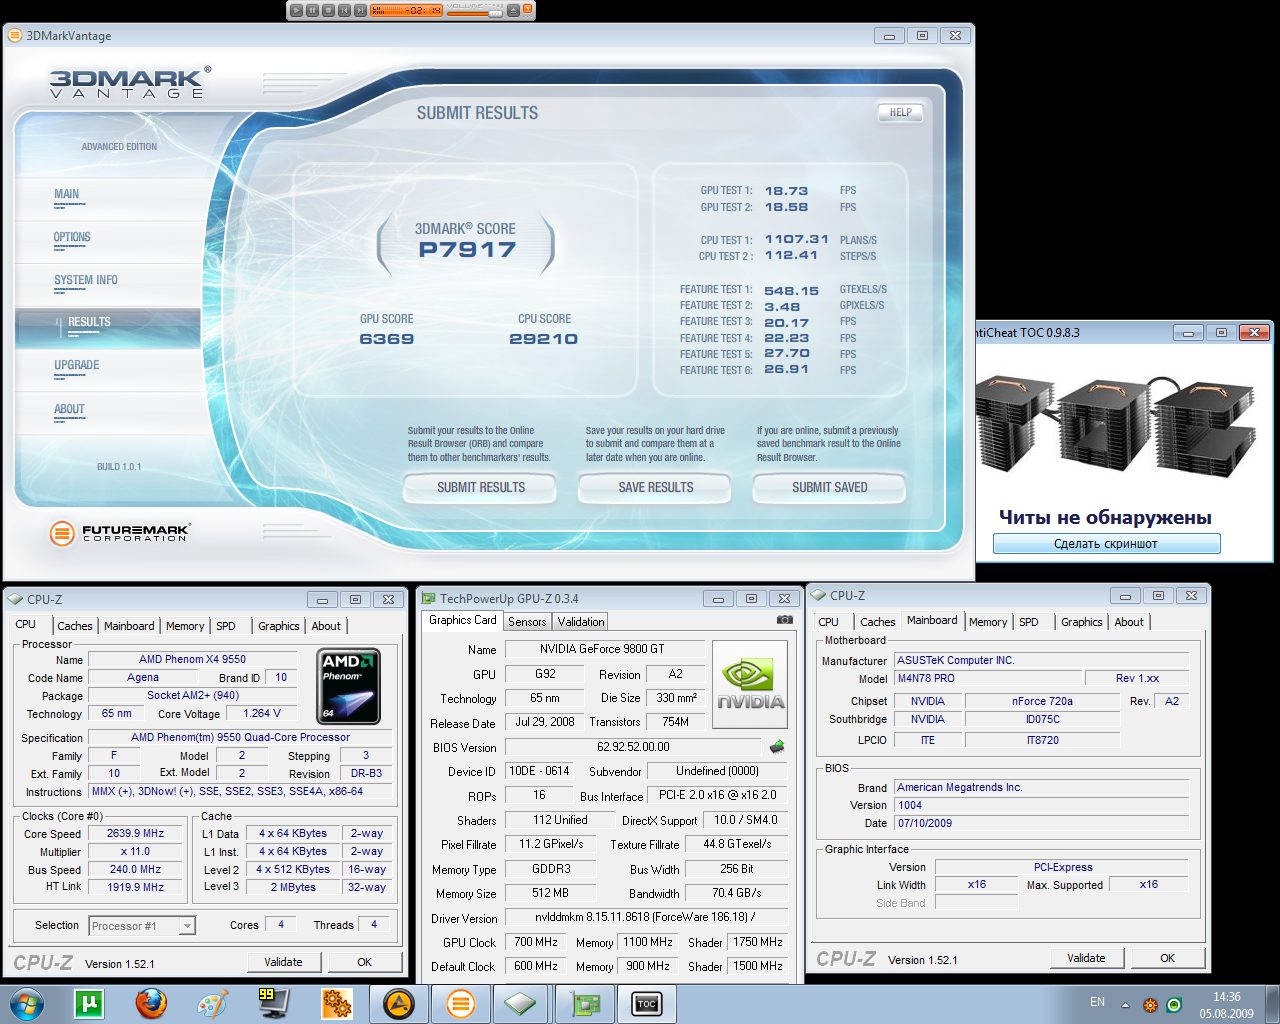Click Validate in left CPU-Z window
The image size is (1280, 1024).
(284, 962)
